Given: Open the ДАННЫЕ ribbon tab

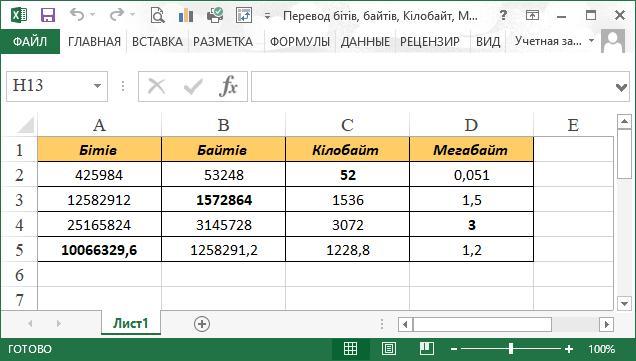Looking at the screenshot, I should 365,41.
